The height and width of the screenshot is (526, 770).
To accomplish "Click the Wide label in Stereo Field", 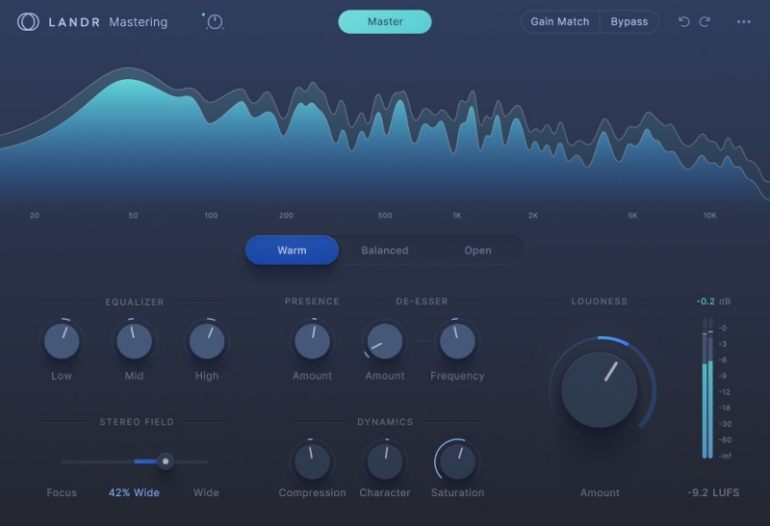I will [206, 493].
